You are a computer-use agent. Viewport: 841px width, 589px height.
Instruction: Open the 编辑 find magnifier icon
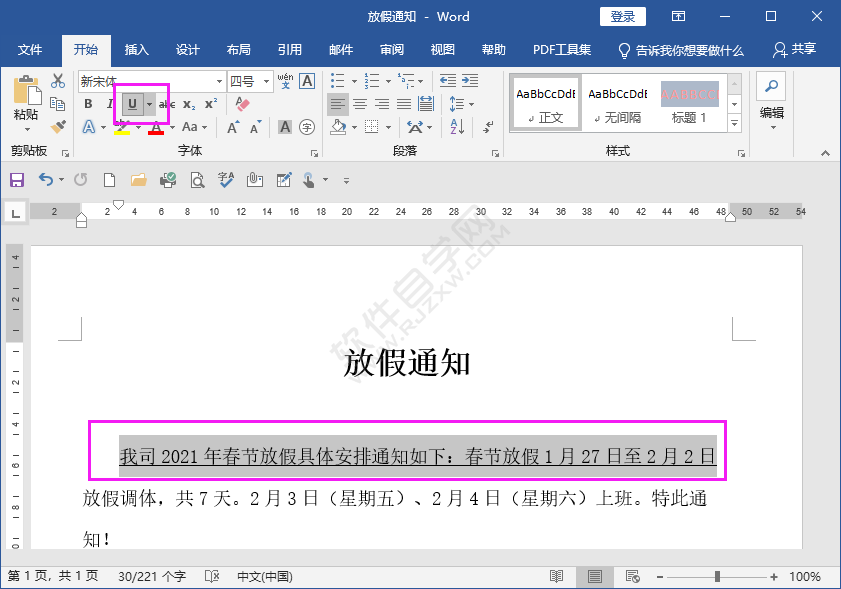point(771,86)
